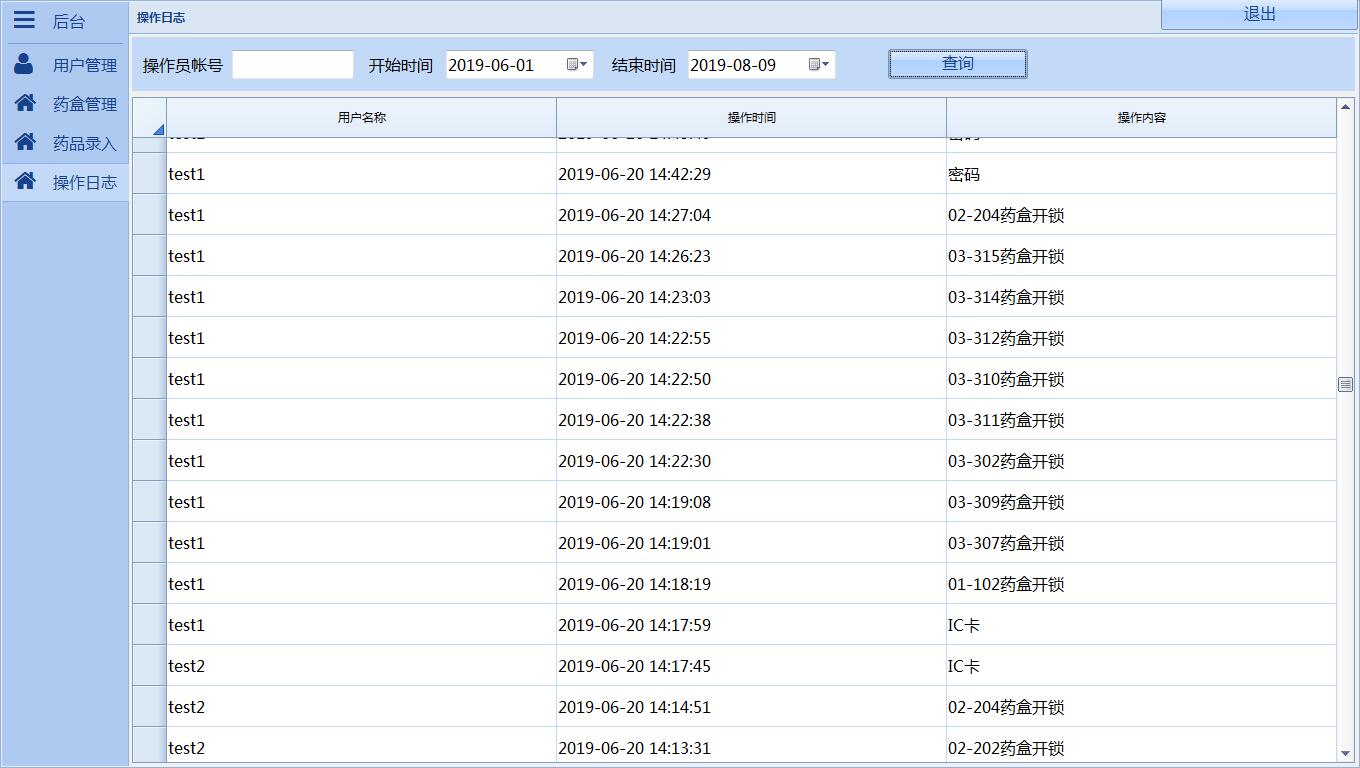Click the home icon beside 药品录入
The image size is (1360, 768).
tap(25, 142)
